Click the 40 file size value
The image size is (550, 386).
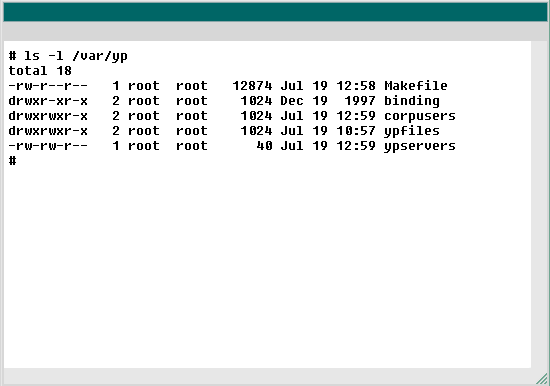(x=264, y=146)
